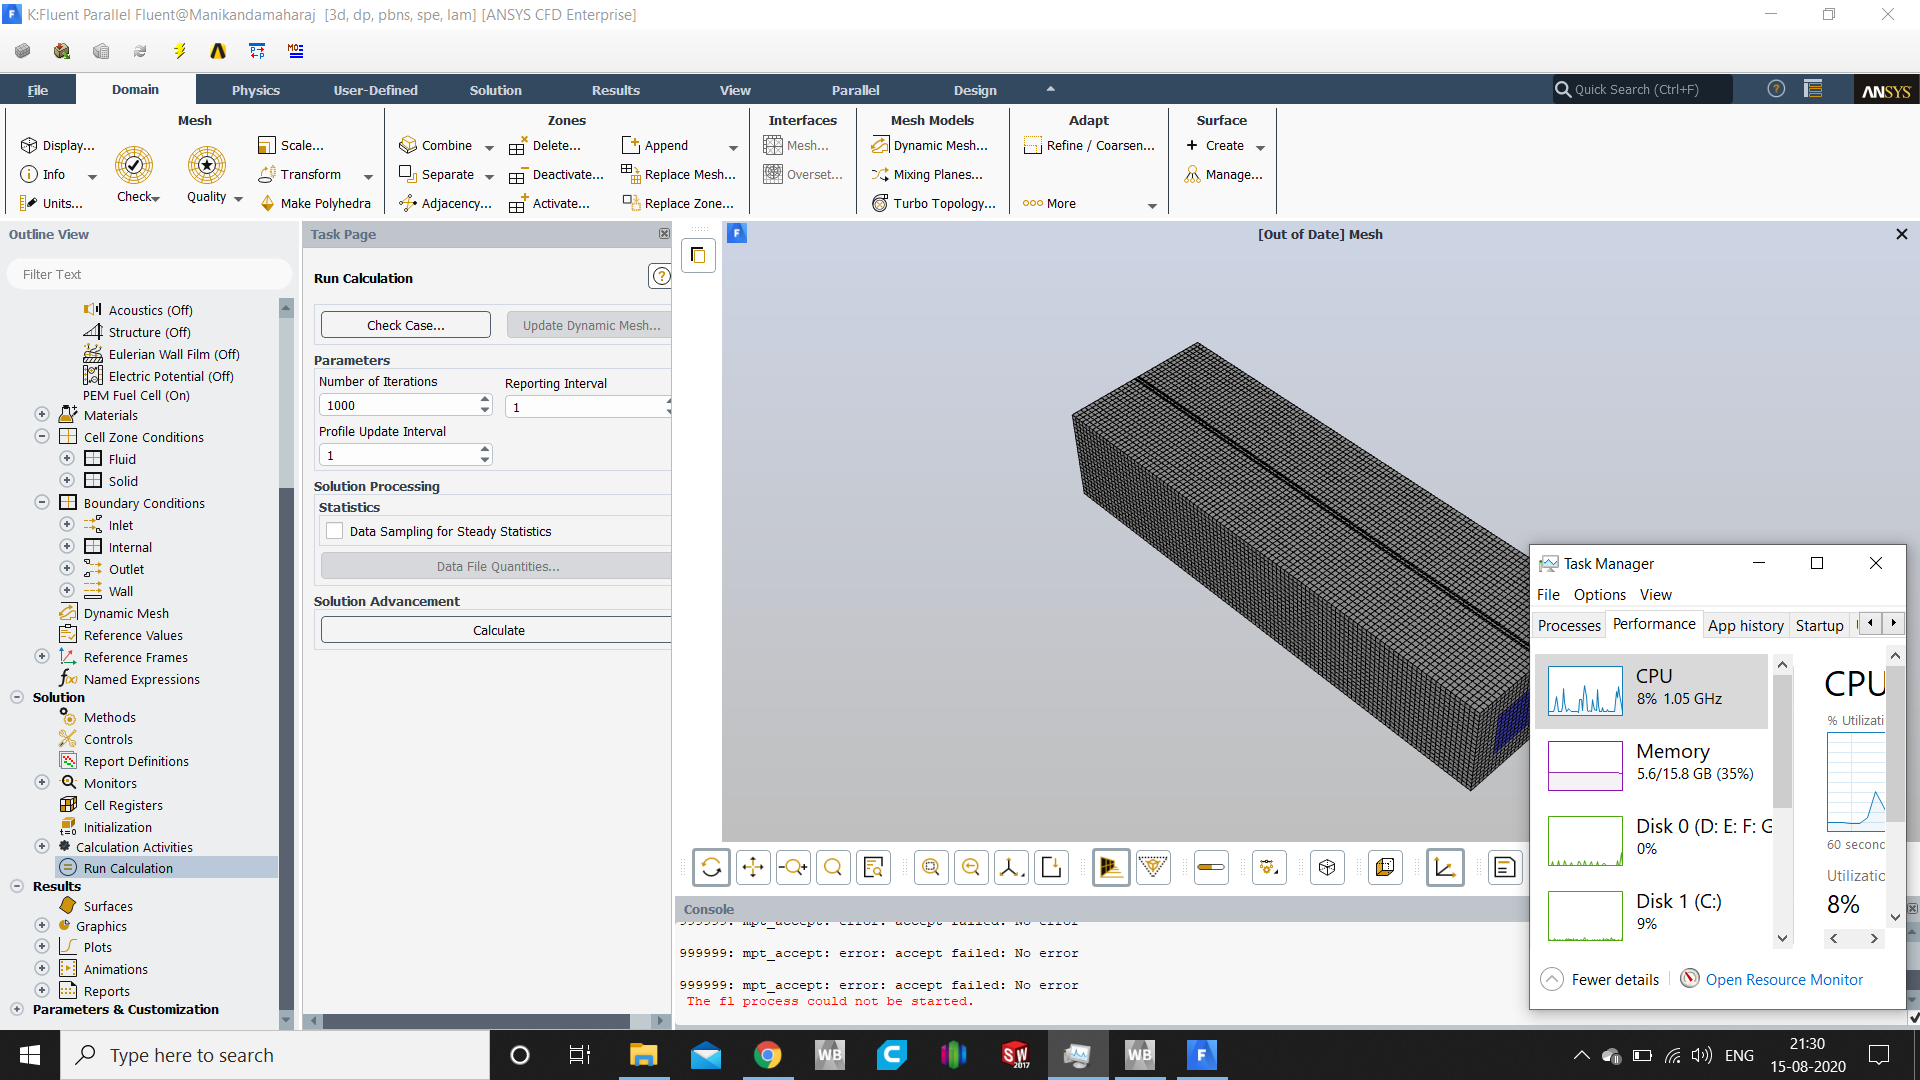This screenshot has height=1080, width=1920.
Task: Open the Combine dropdown arrow
Action: (489, 147)
